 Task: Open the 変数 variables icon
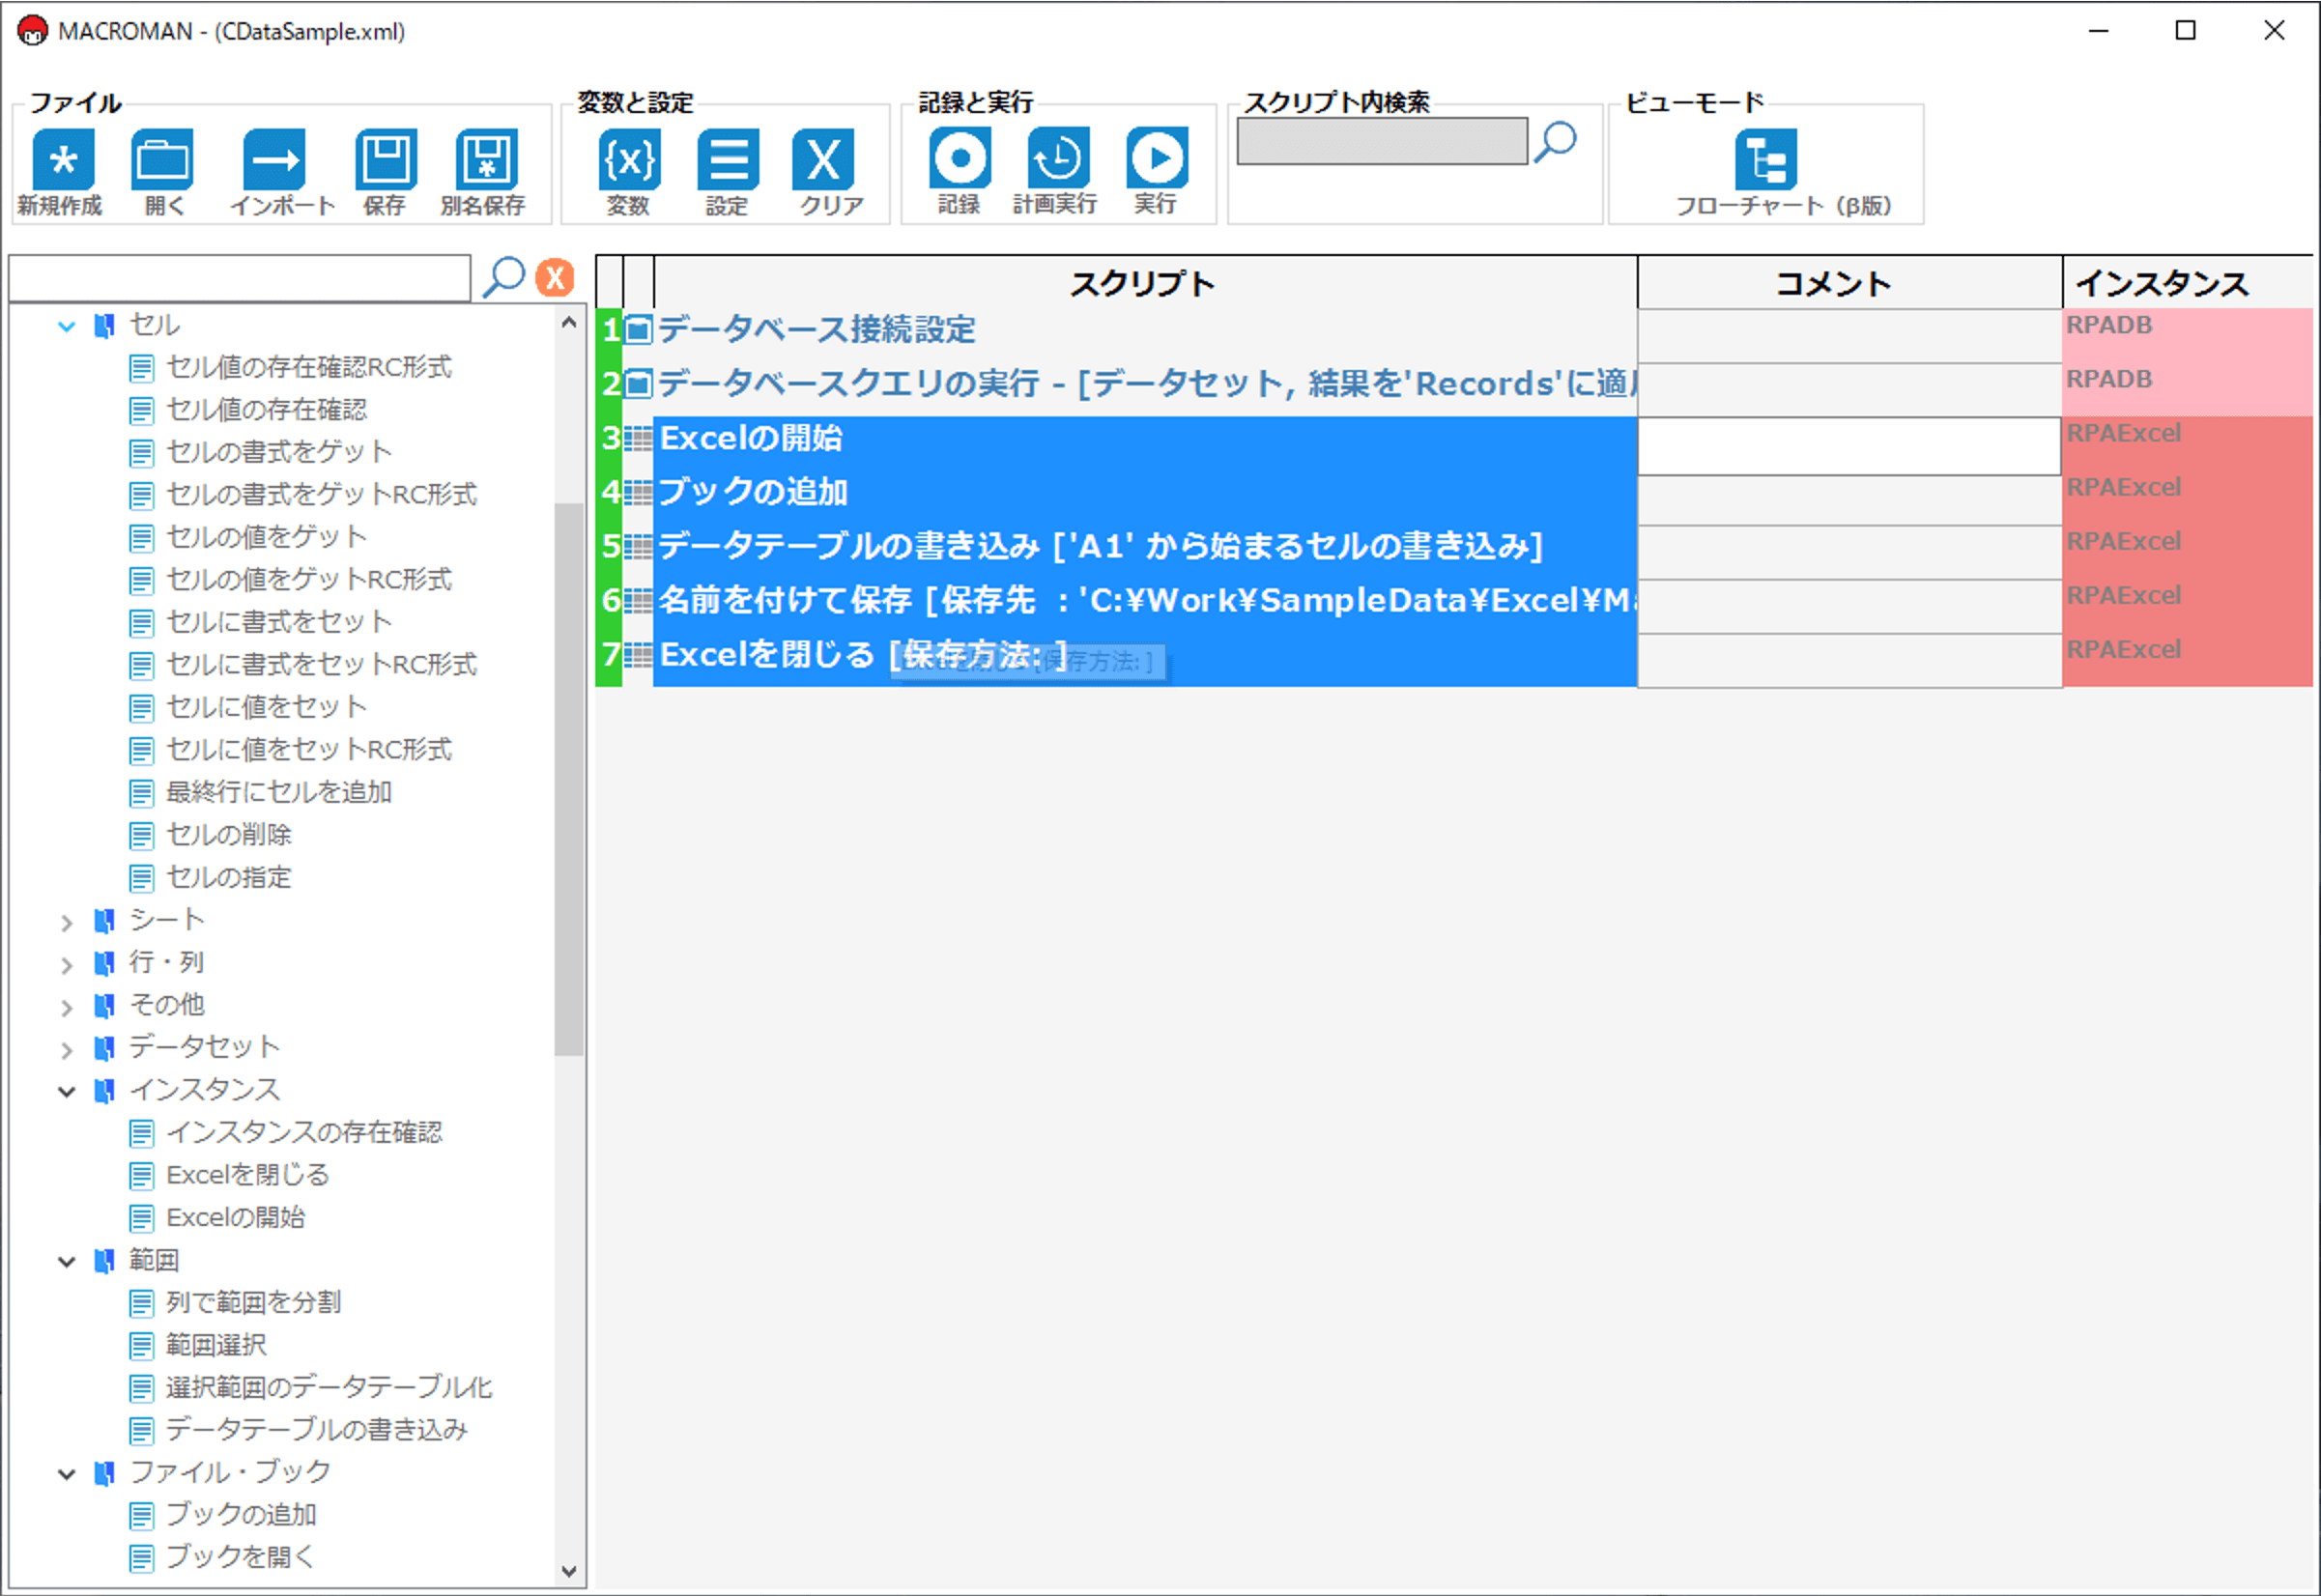[x=629, y=159]
